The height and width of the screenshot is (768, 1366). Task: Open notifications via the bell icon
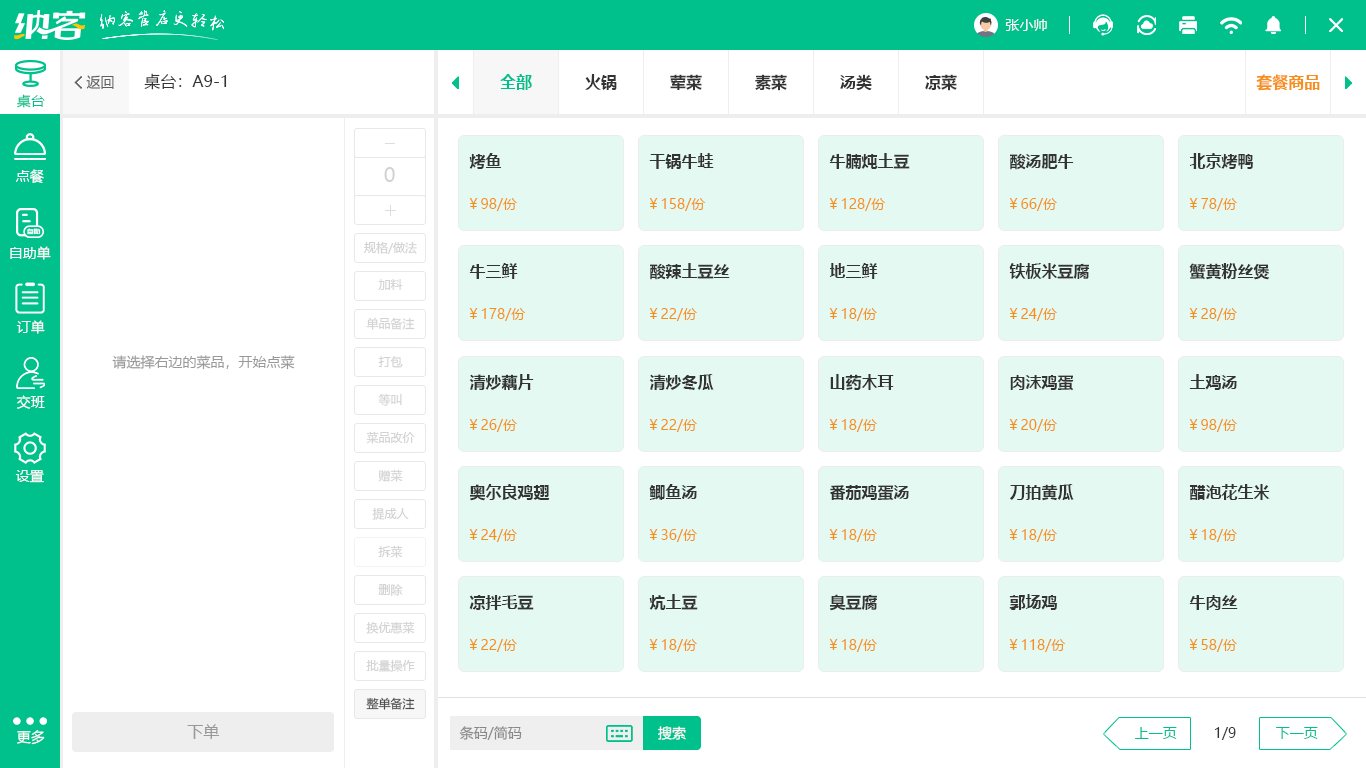point(1273,24)
